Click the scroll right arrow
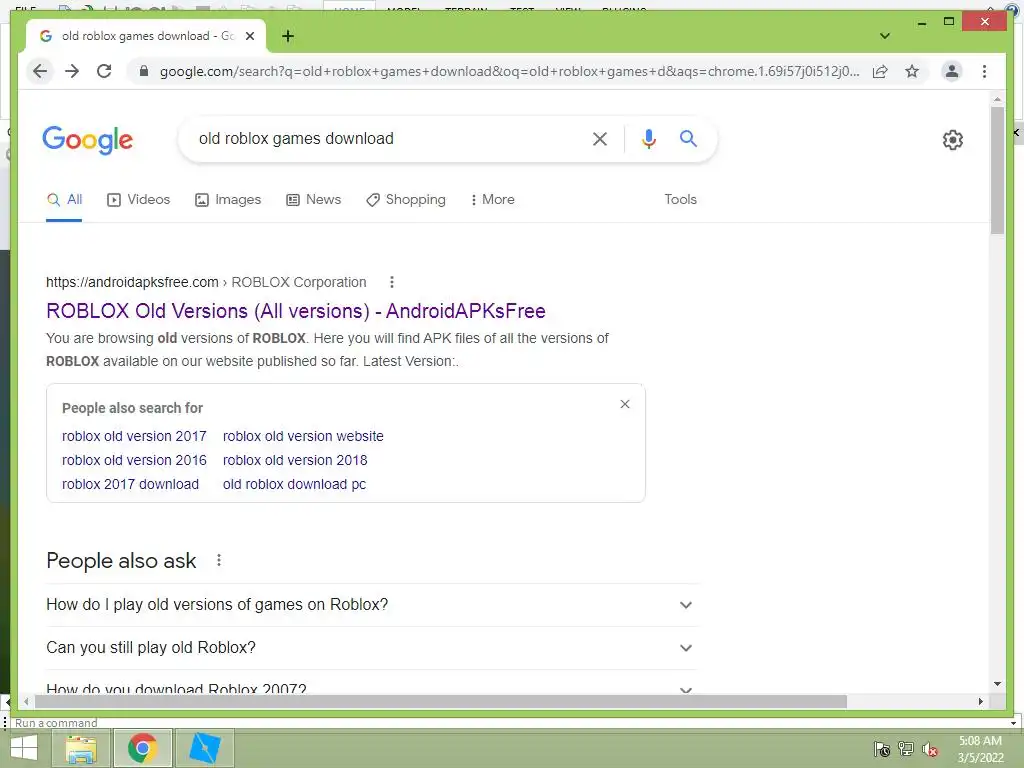1024x768 pixels. tap(980, 701)
